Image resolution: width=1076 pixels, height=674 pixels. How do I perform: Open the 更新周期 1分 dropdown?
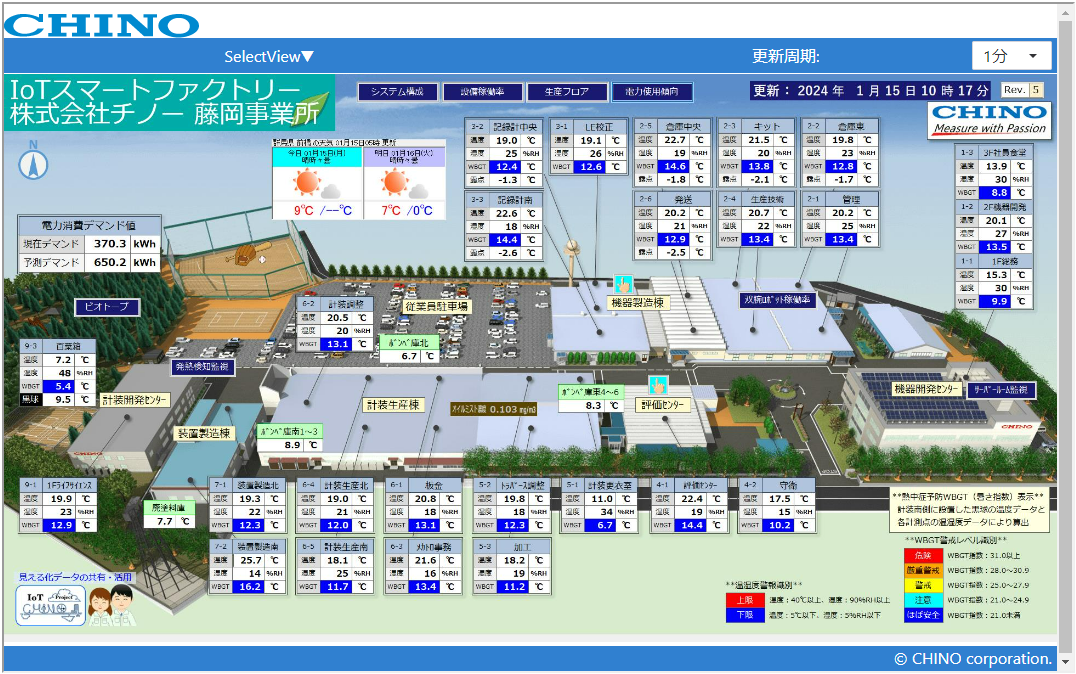1011,56
